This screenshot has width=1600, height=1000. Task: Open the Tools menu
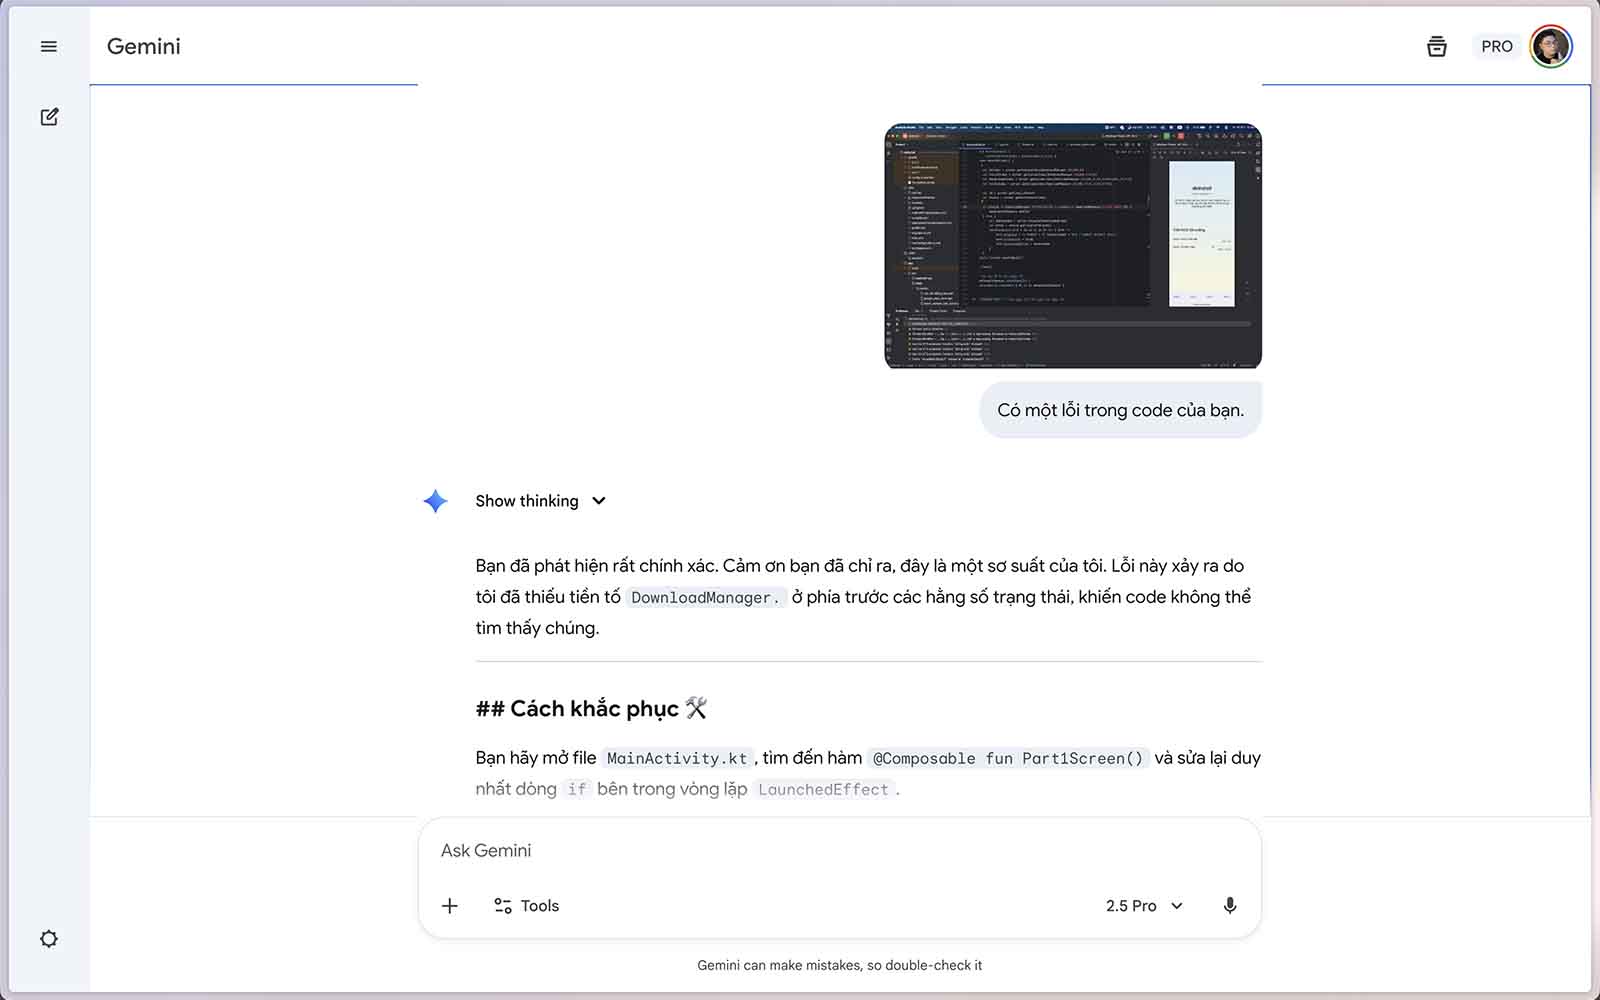pos(527,906)
